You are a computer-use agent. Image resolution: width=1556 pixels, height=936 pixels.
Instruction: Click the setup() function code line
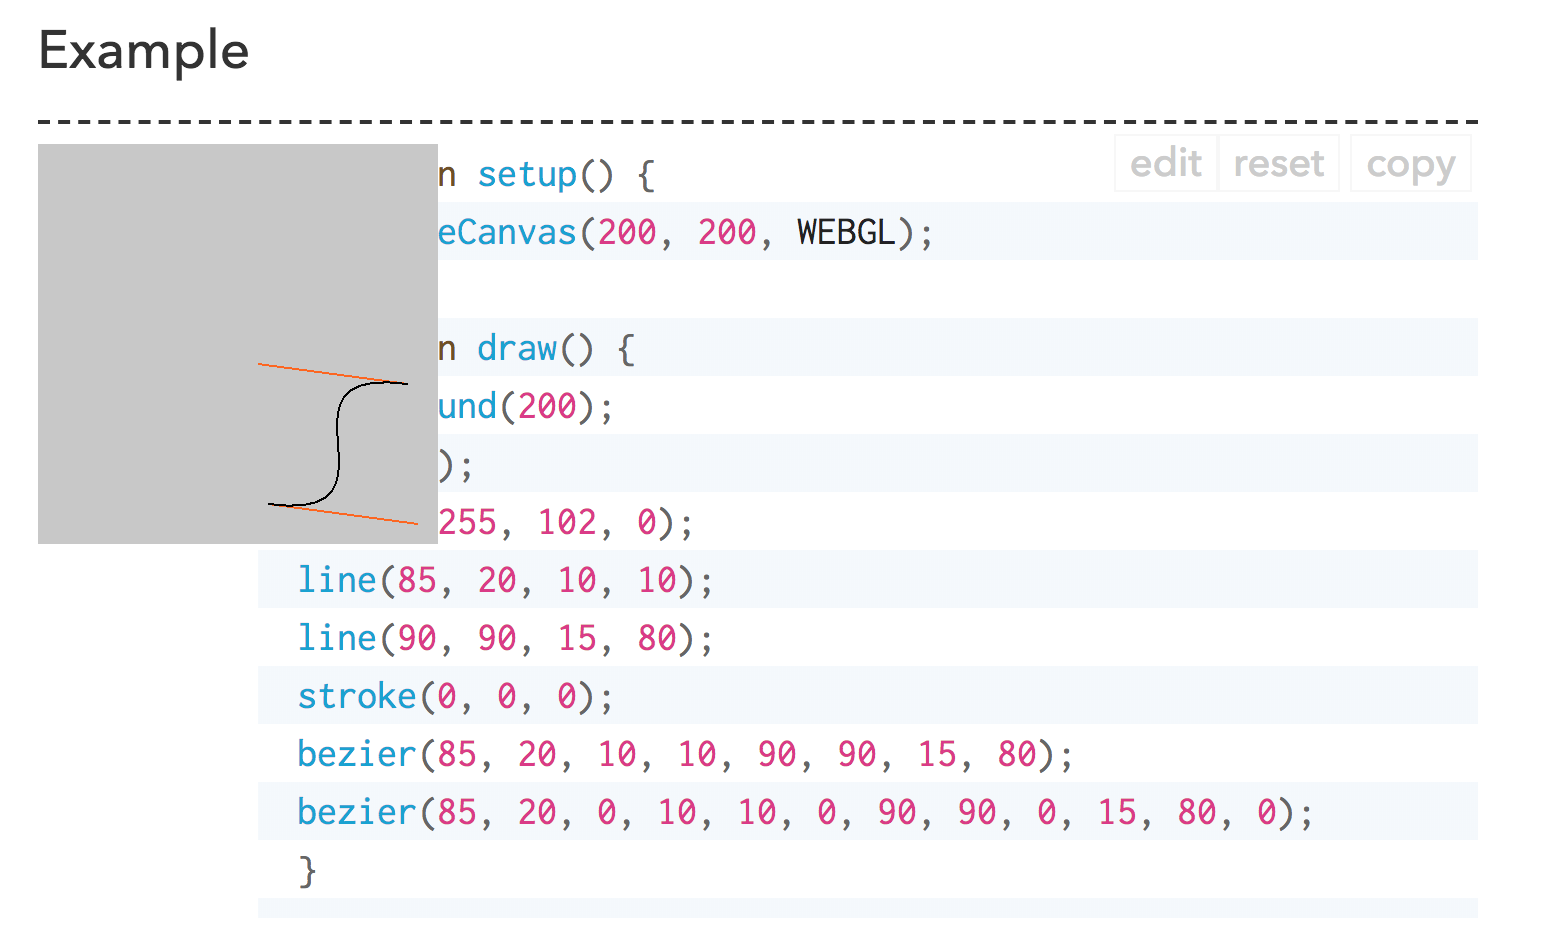click(547, 175)
